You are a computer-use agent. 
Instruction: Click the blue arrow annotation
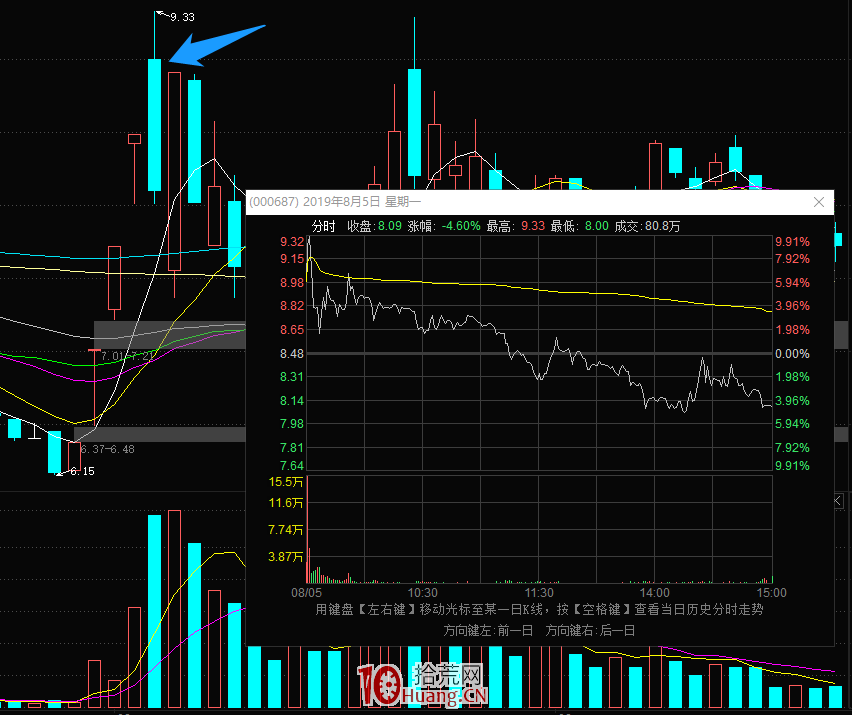tap(215, 46)
